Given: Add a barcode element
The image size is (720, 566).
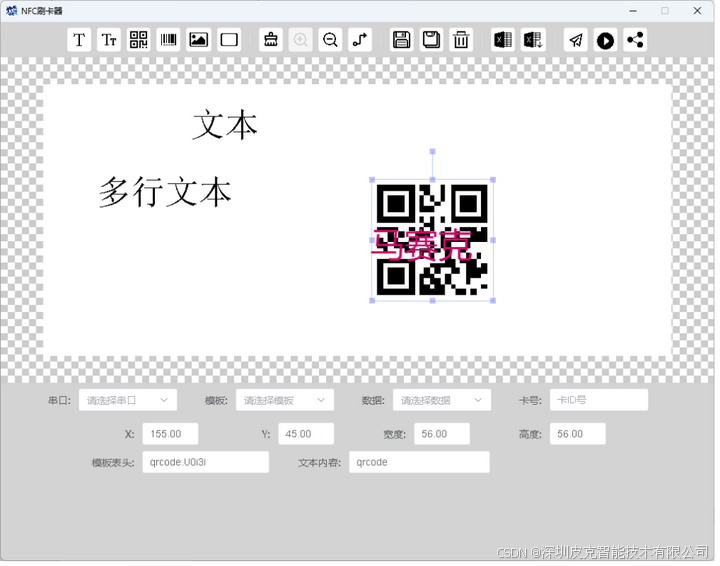Looking at the screenshot, I should pyautogui.click(x=169, y=40).
